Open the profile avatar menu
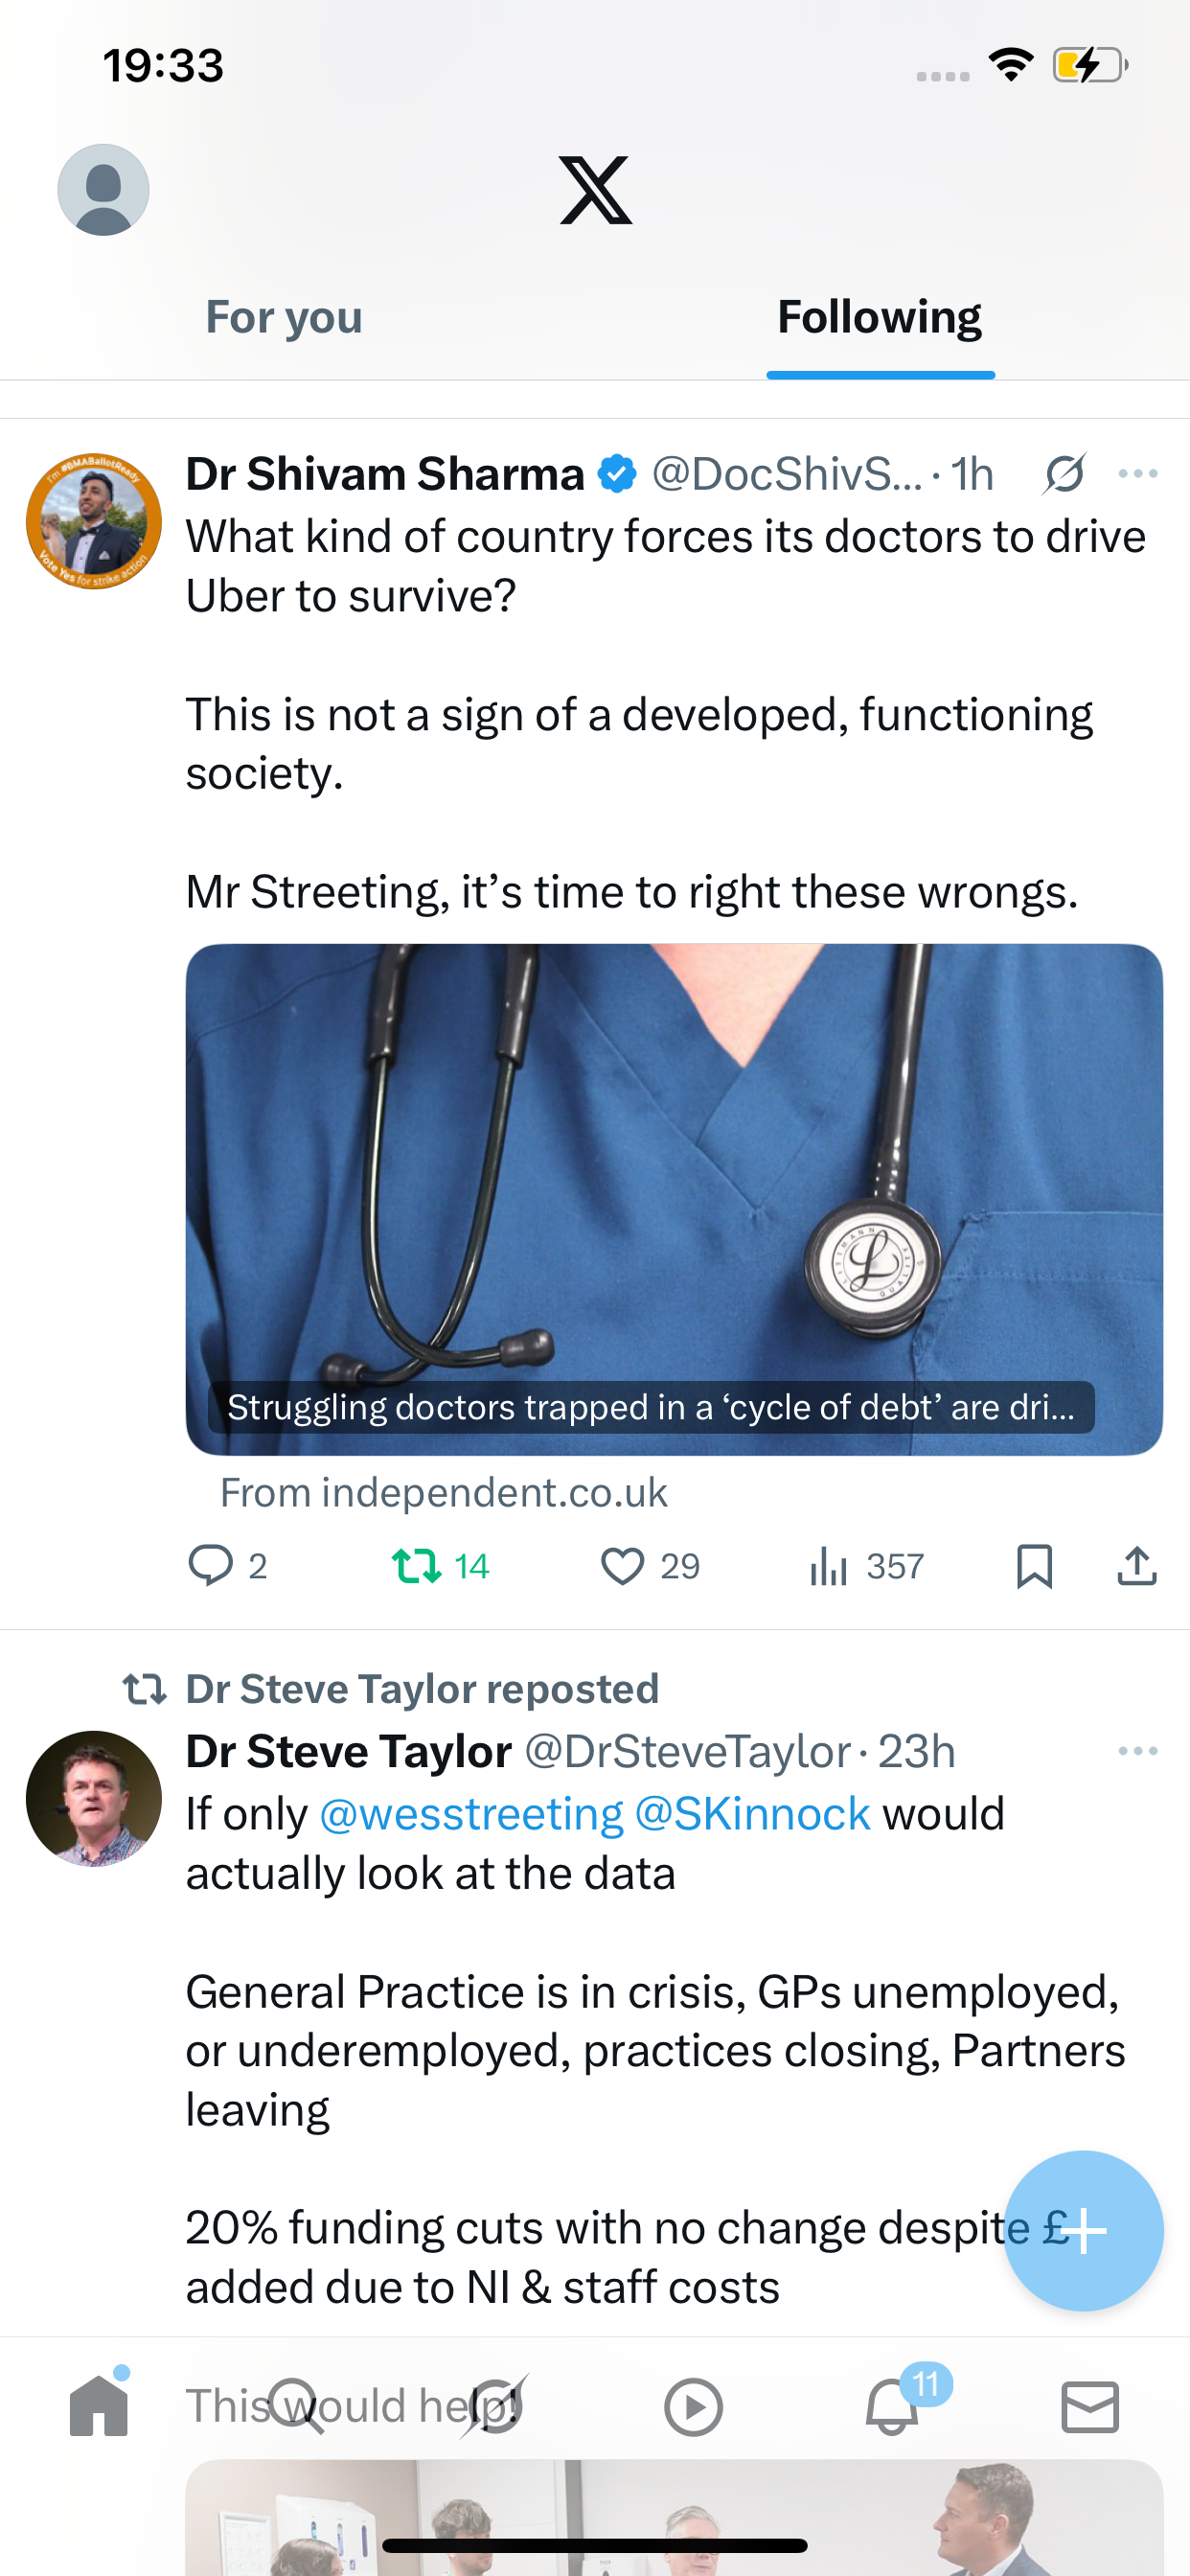This screenshot has height=2576, width=1190. pos(103,190)
